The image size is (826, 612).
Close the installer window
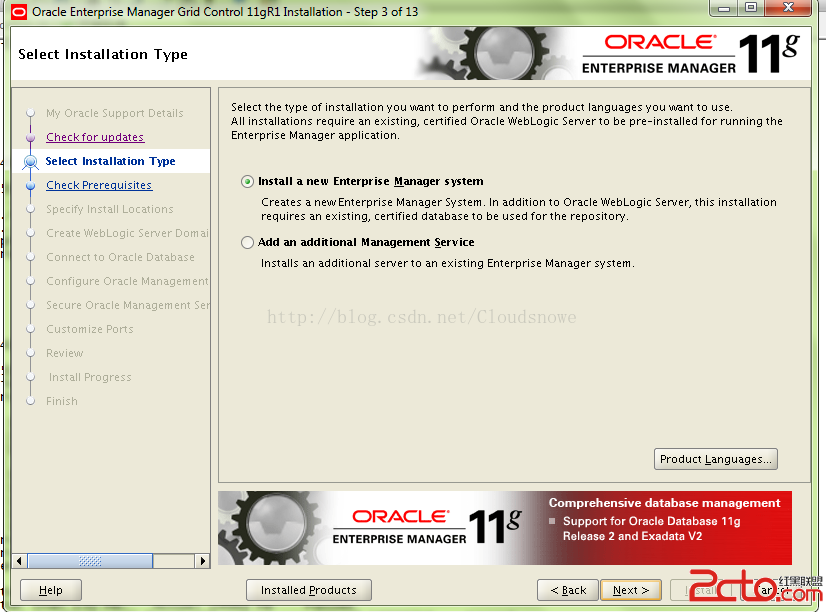[x=788, y=8]
